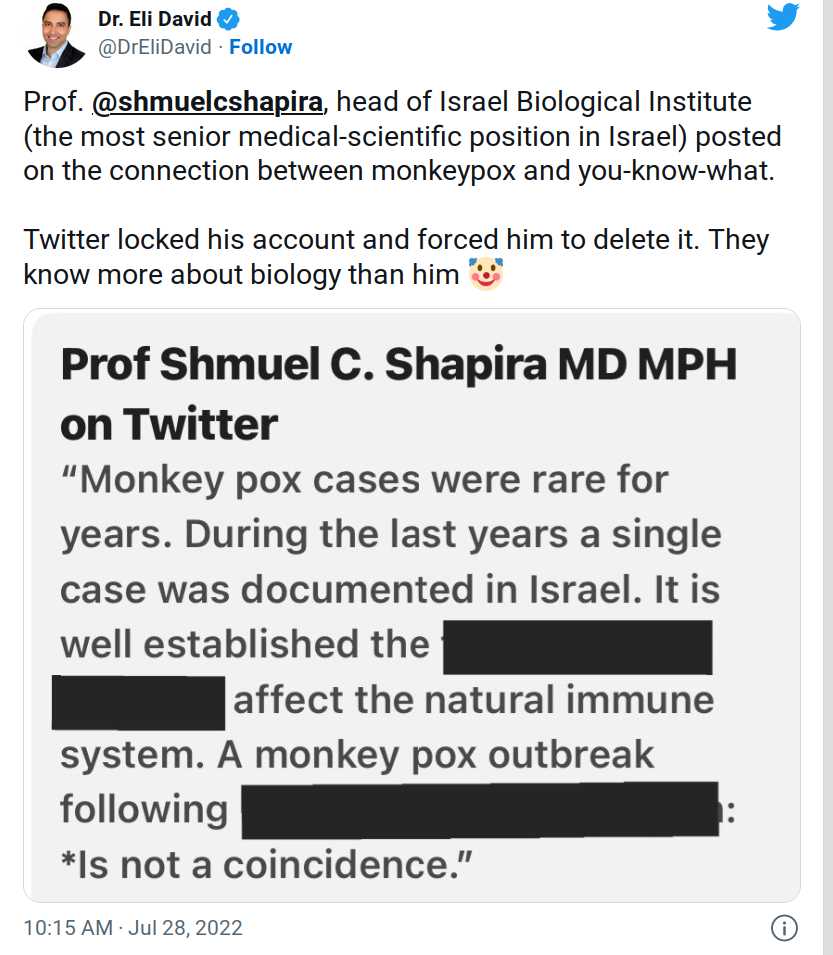Viewport: 833px width, 955px height.
Task: Open the tweet info circle icon
Action: [x=785, y=927]
